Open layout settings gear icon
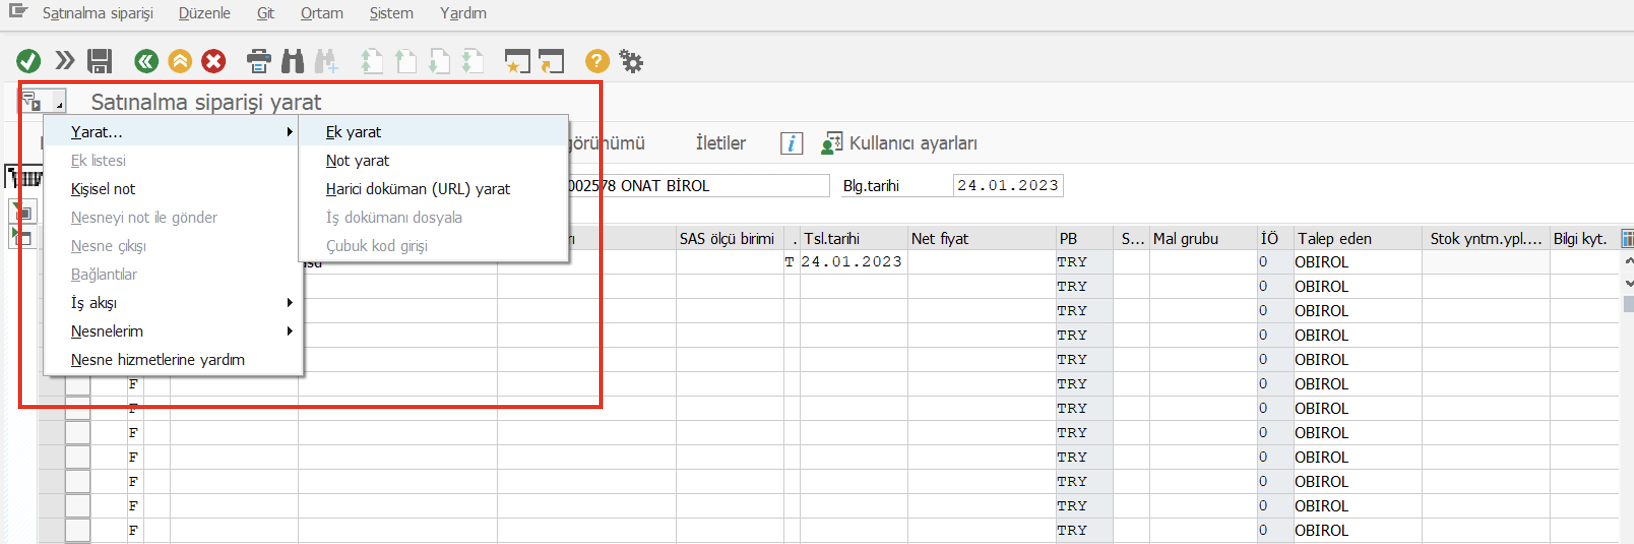Screen dimensions: 1634x544 (x=631, y=62)
